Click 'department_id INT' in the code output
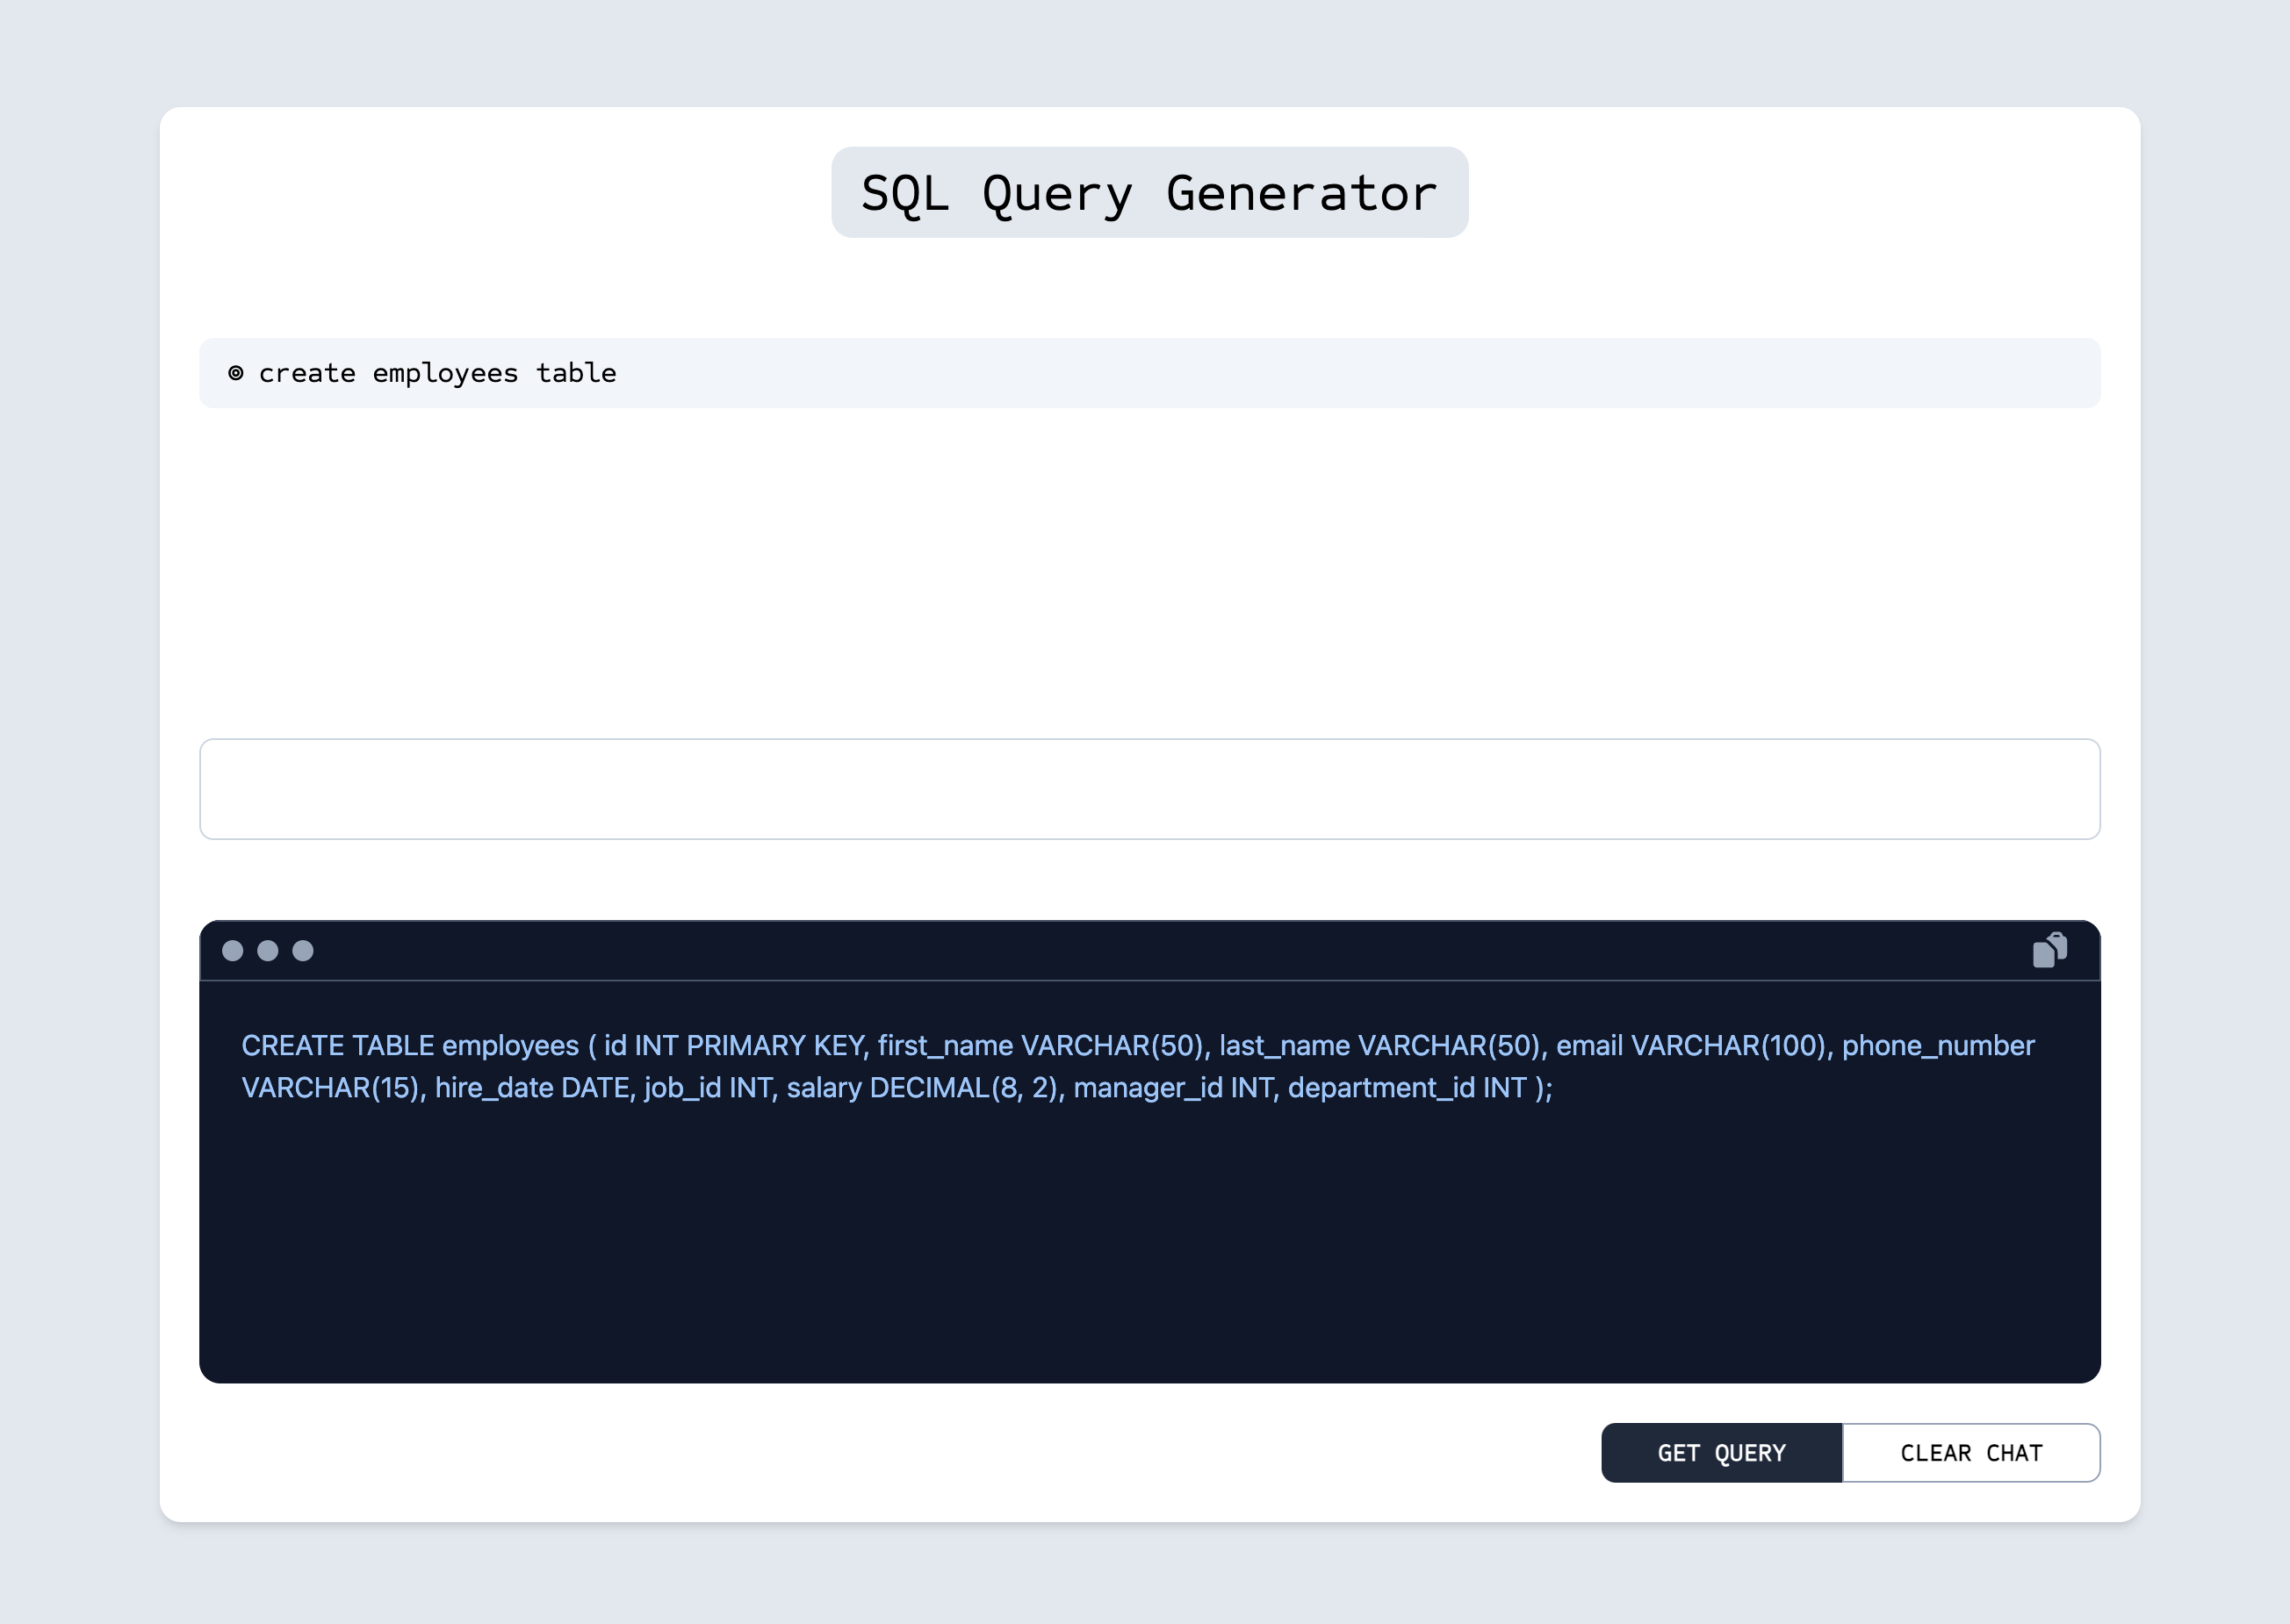The height and width of the screenshot is (1624, 2290). click(1406, 1087)
